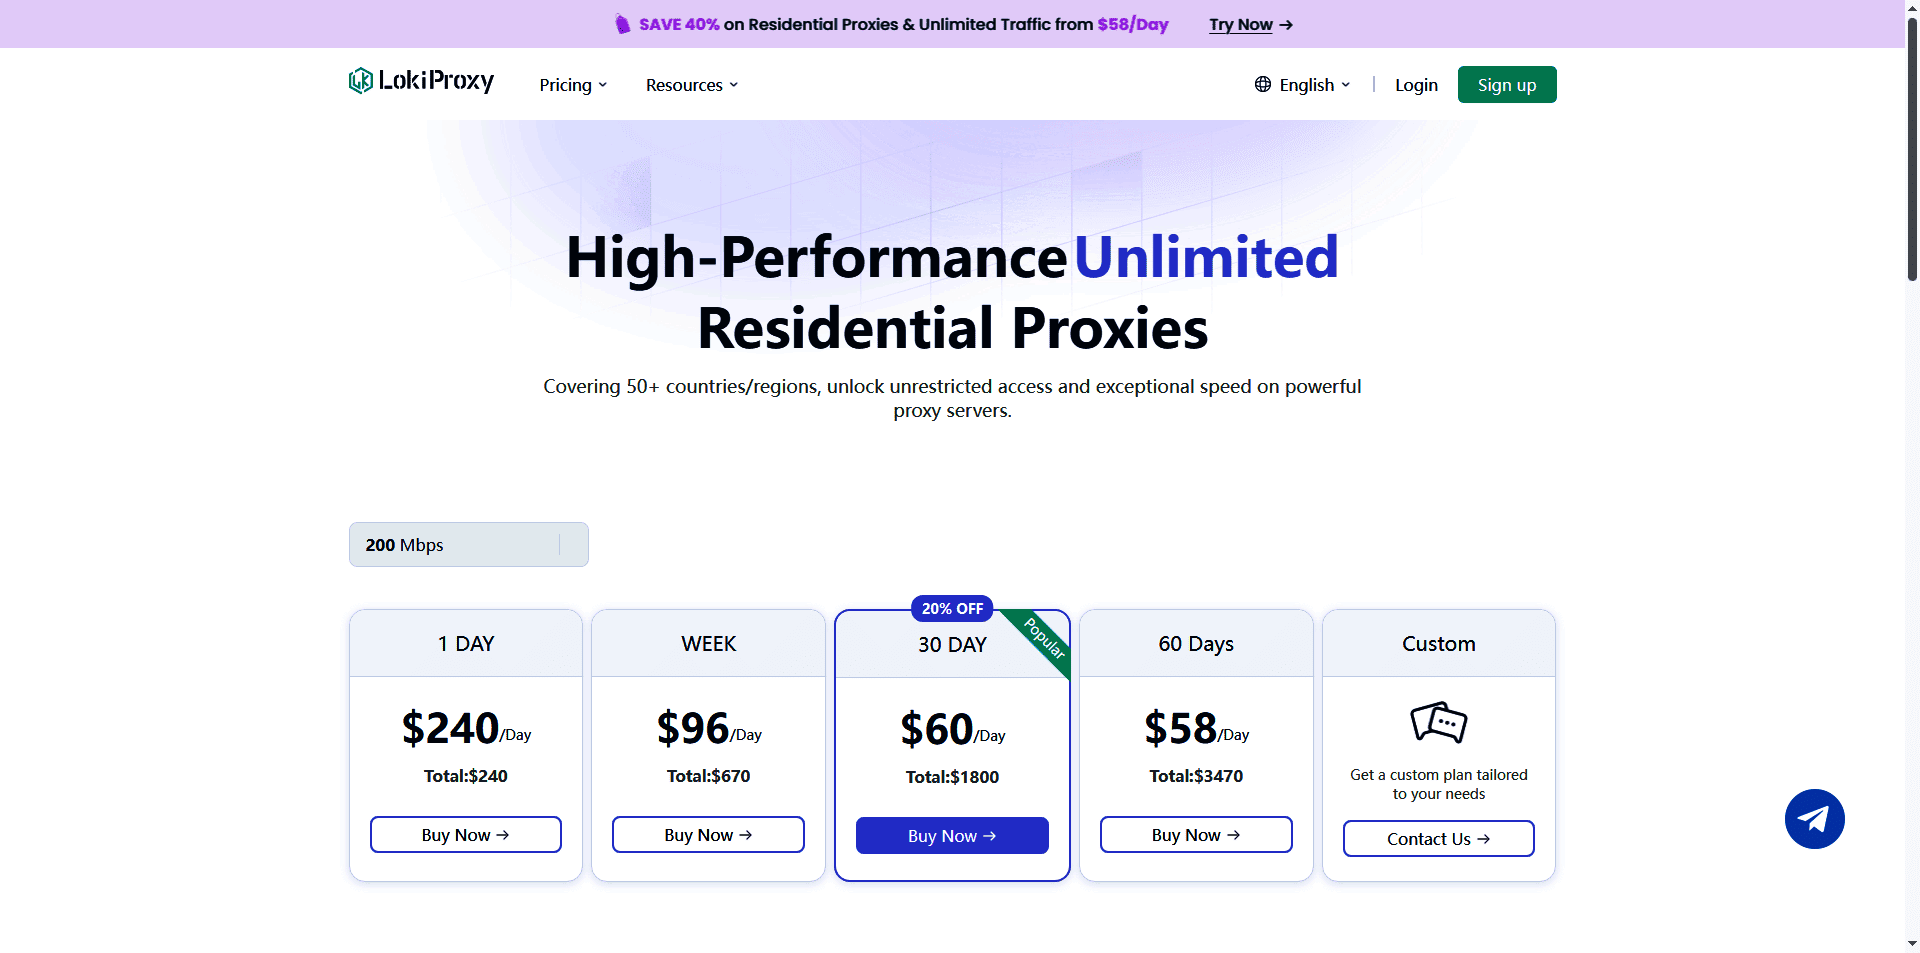This screenshot has width=1920, height=953.
Task: Click the page vertical scrollbar thumb
Action: 1912,150
